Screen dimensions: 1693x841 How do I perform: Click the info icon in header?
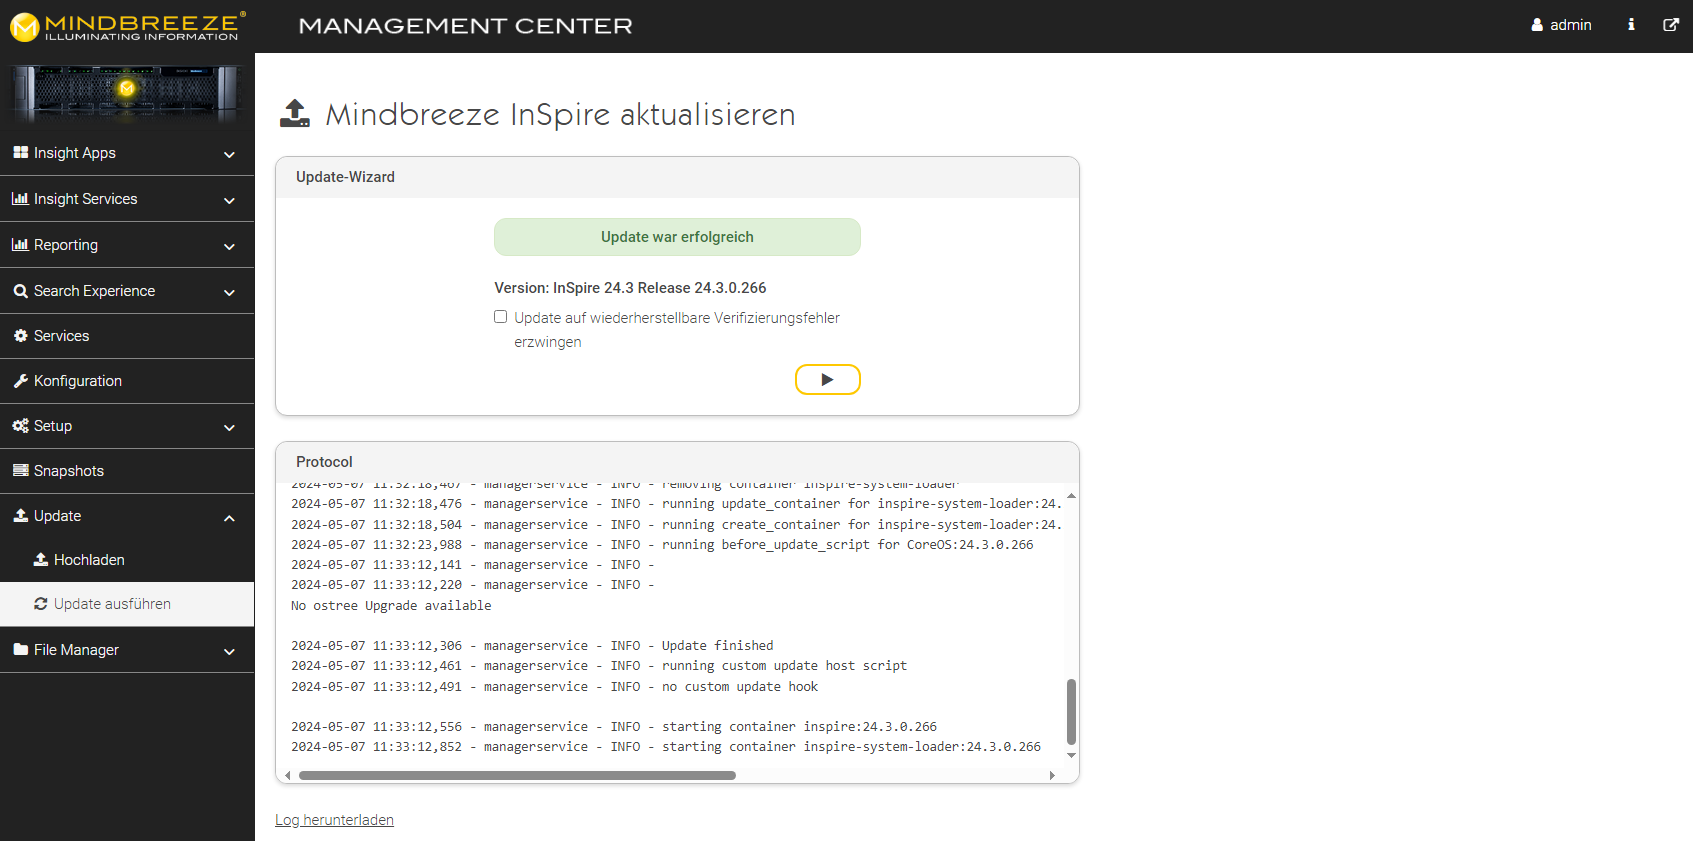pyautogui.click(x=1631, y=25)
